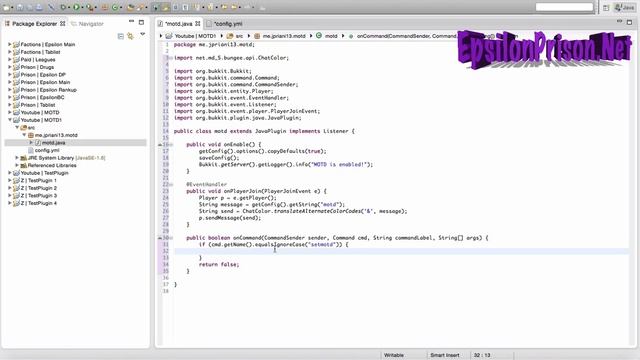Viewport: 640px width, 360px height.
Task: Click the Save All toolbar icon
Action: pyautogui.click(x=29, y=7)
